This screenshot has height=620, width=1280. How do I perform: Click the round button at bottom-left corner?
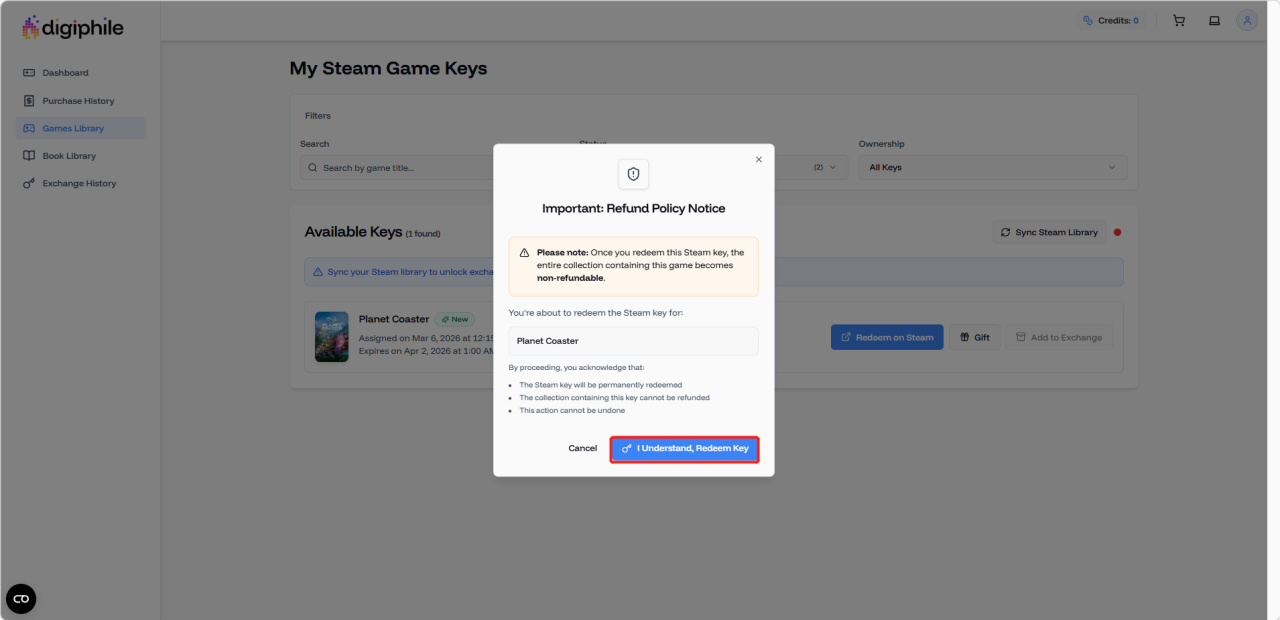tap(21, 598)
